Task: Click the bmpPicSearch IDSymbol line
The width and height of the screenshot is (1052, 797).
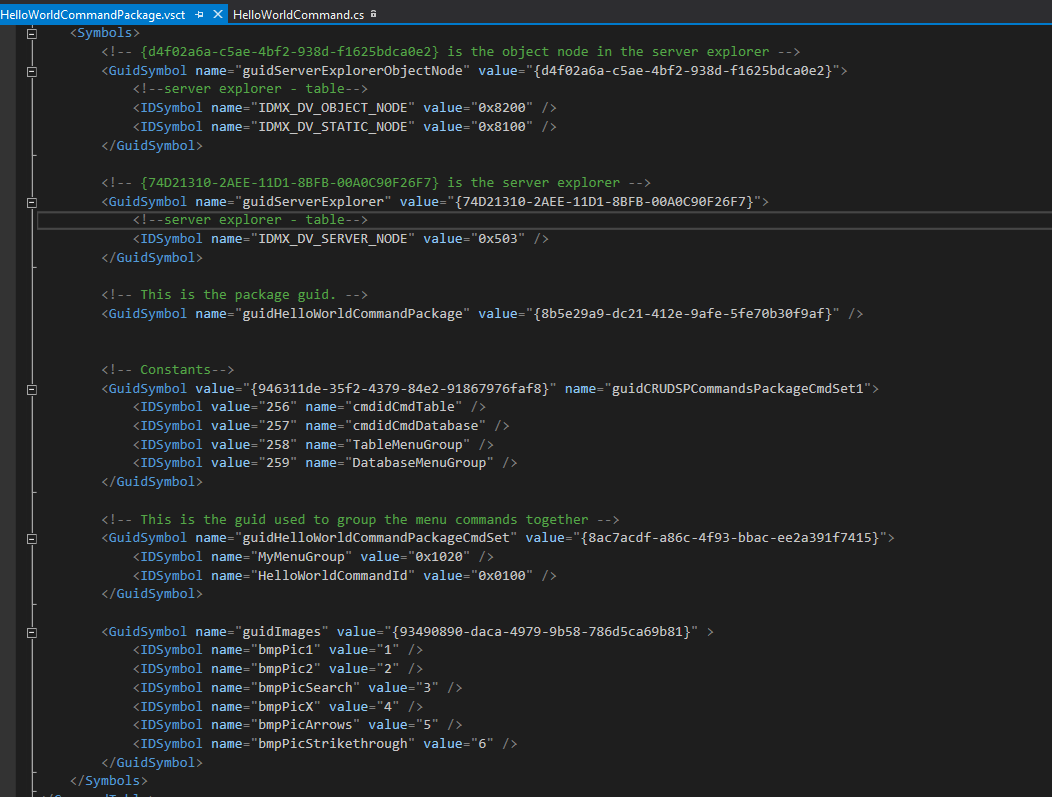Action: (300, 687)
